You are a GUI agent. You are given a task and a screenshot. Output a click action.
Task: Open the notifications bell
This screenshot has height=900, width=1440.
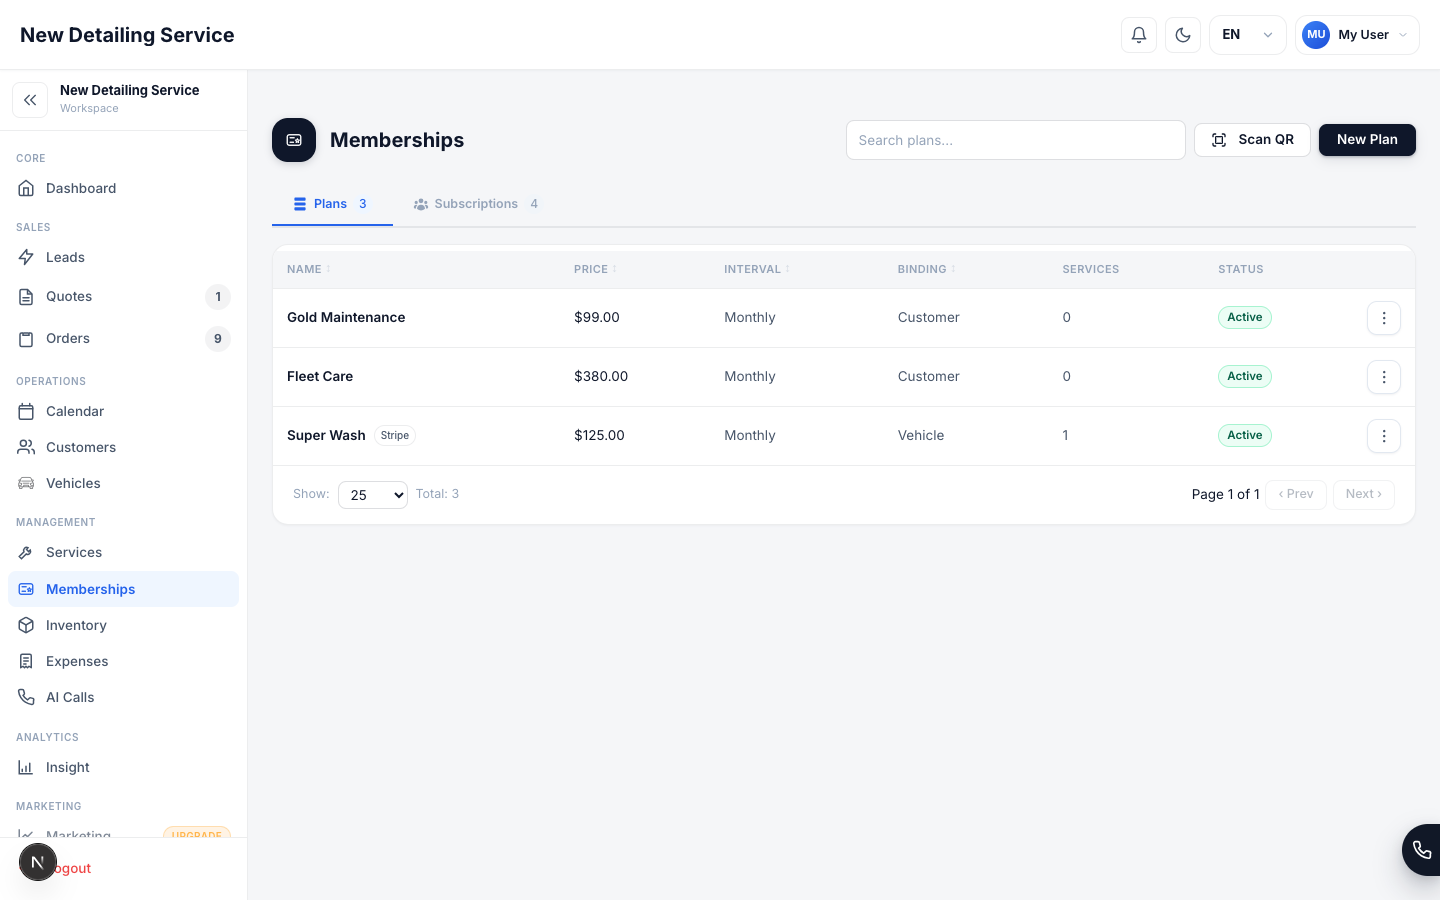tap(1139, 35)
